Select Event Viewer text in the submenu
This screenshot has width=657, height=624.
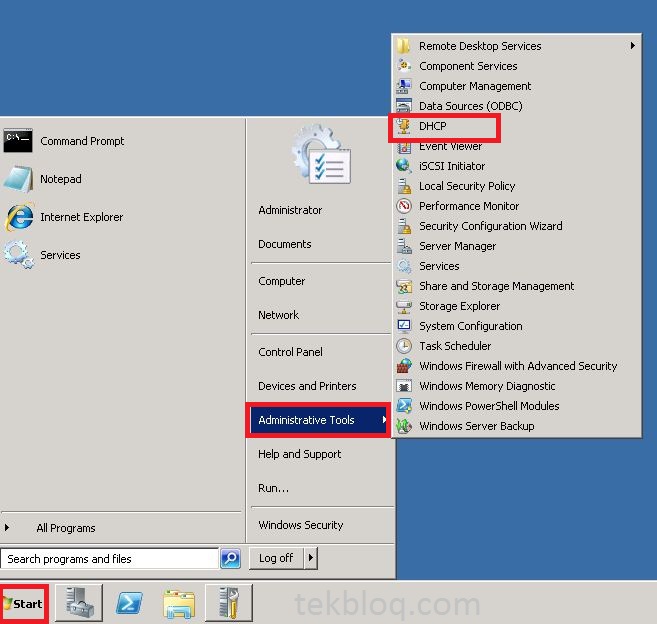tap(450, 146)
